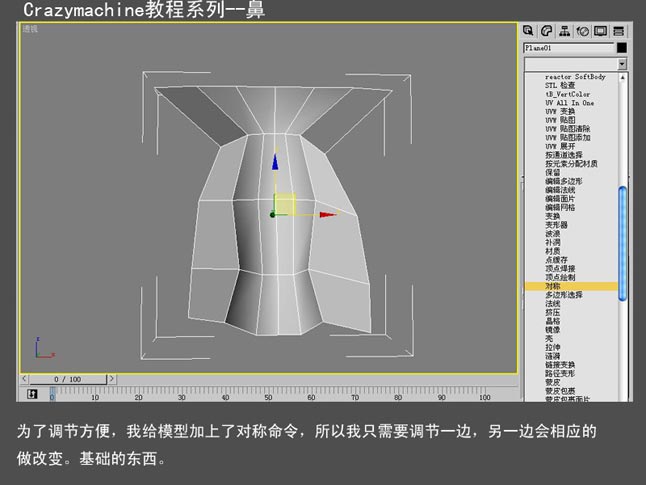
Task: Open the Hierarchy command panel tab
Action: (x=565, y=31)
